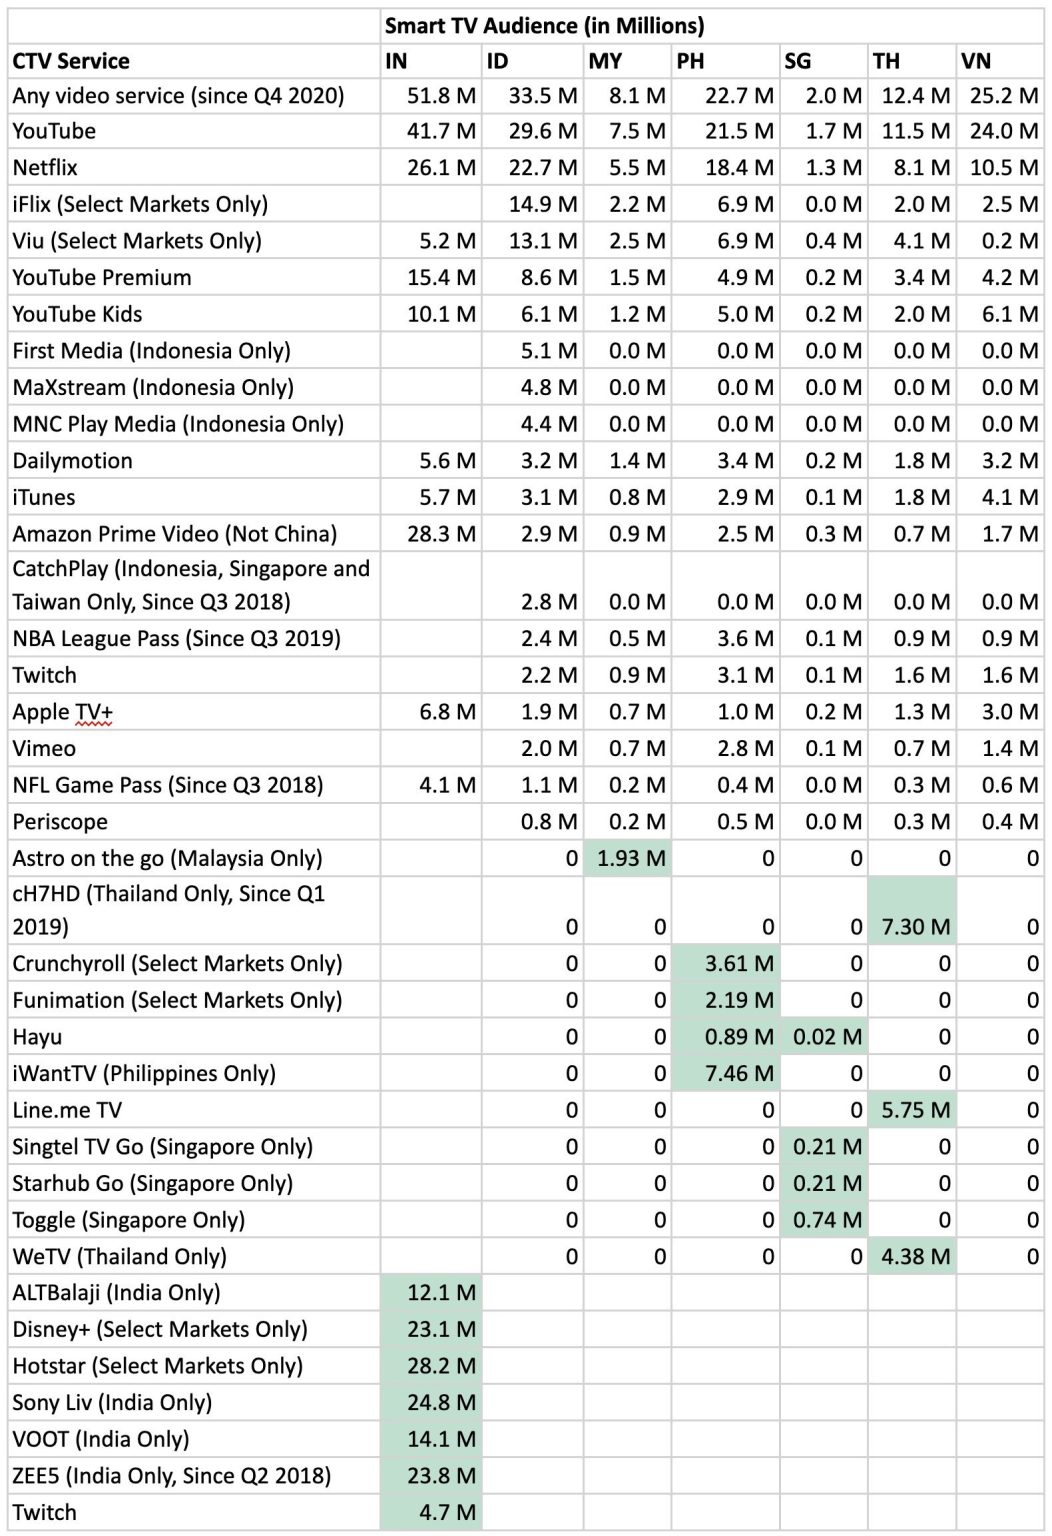Click the 'CTV Service' column header
This screenshot has height=1536, width=1052.
(x=194, y=61)
